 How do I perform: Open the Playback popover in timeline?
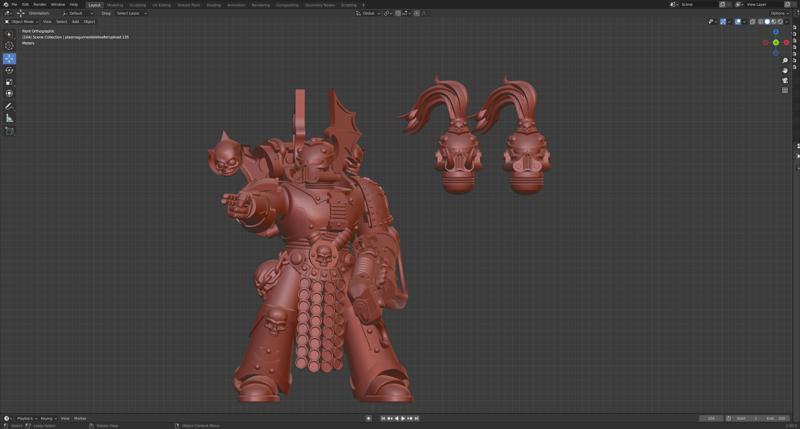[x=26, y=418]
